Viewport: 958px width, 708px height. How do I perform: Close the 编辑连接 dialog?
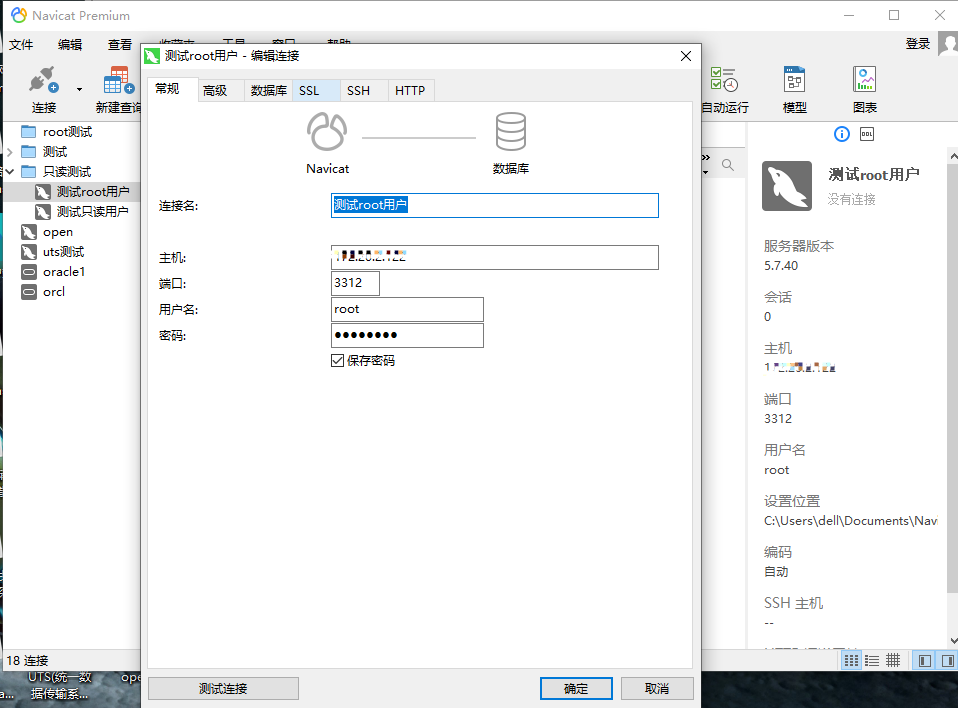tap(686, 56)
